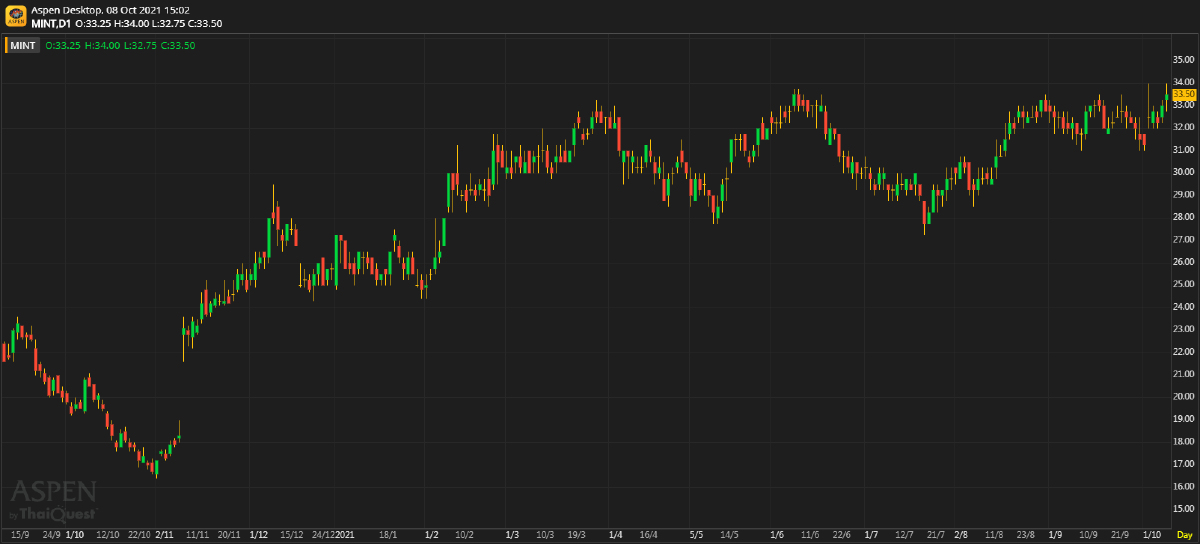Click the 21/9 date axis label
This screenshot has width=1200, height=544.
1121,535
